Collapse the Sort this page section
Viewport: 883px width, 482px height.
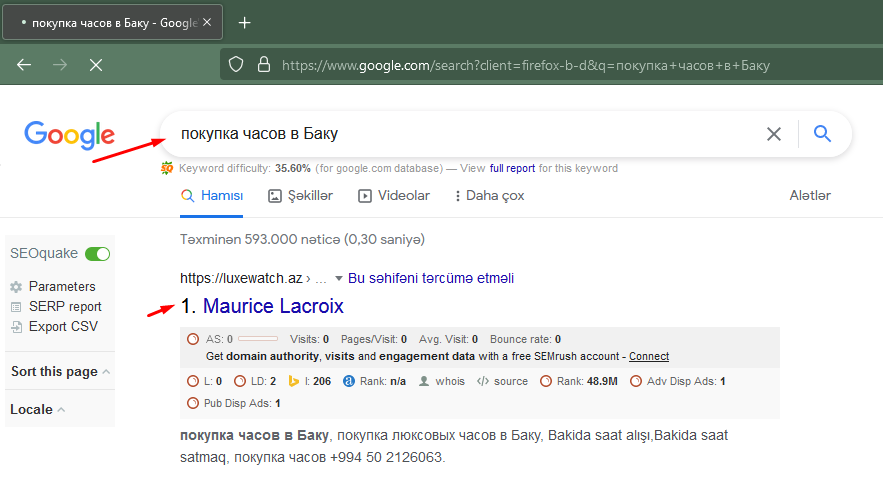(x=106, y=372)
